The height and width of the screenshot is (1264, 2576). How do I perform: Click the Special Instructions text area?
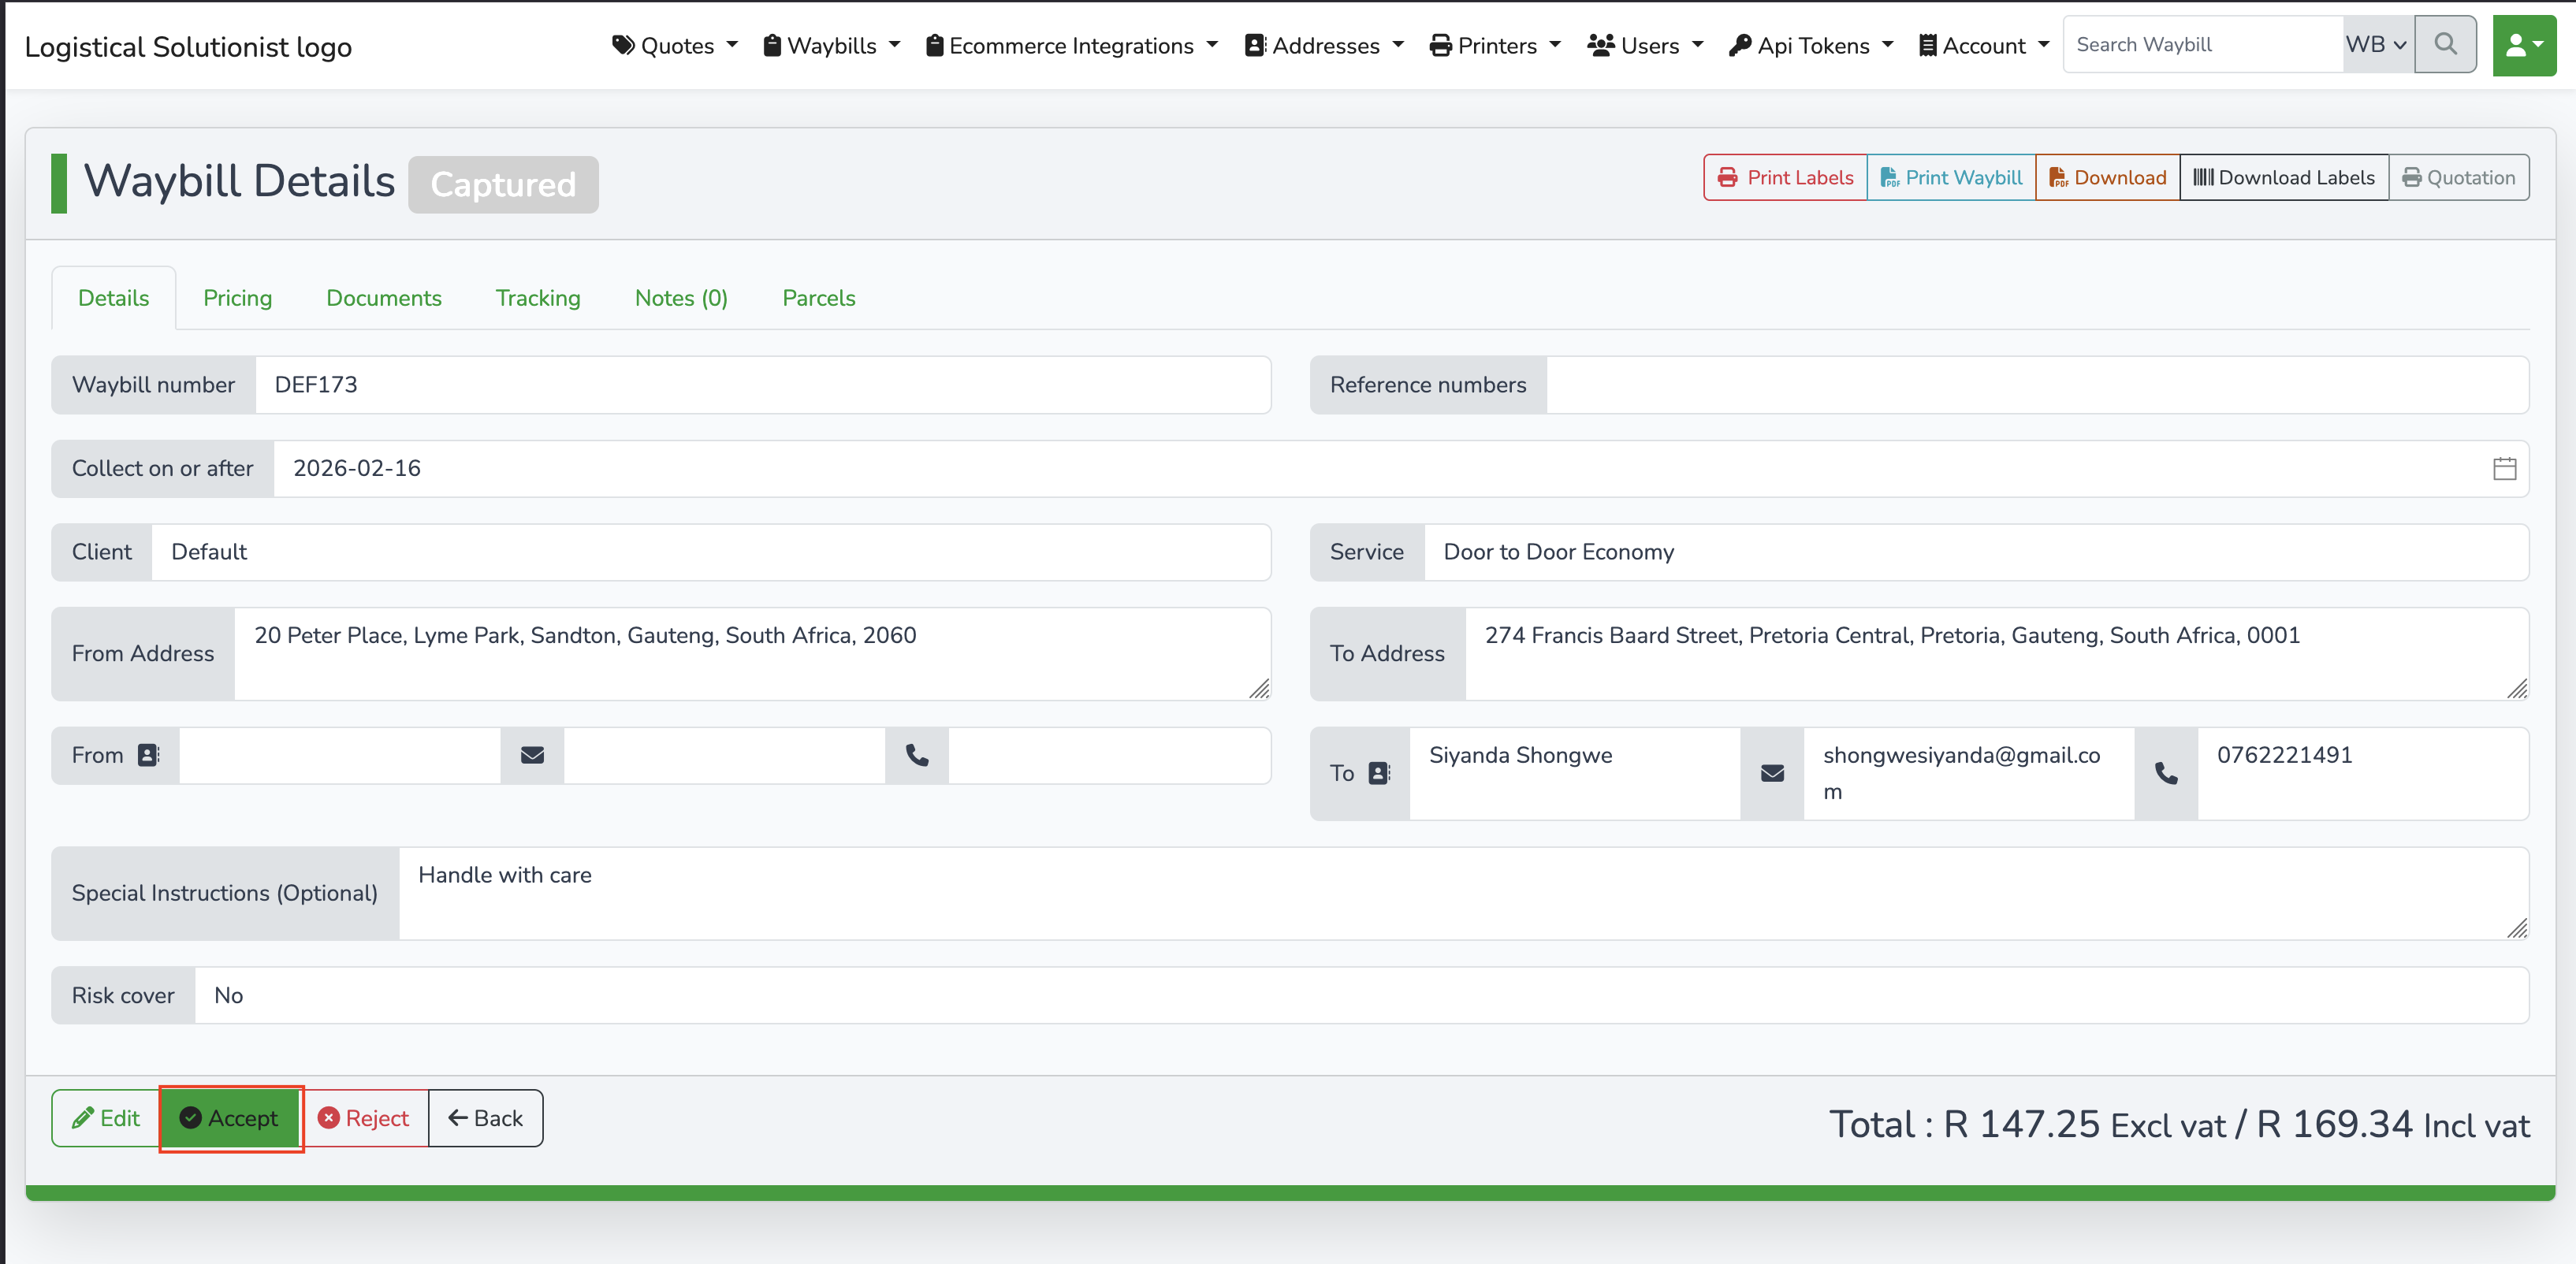click(1462, 893)
